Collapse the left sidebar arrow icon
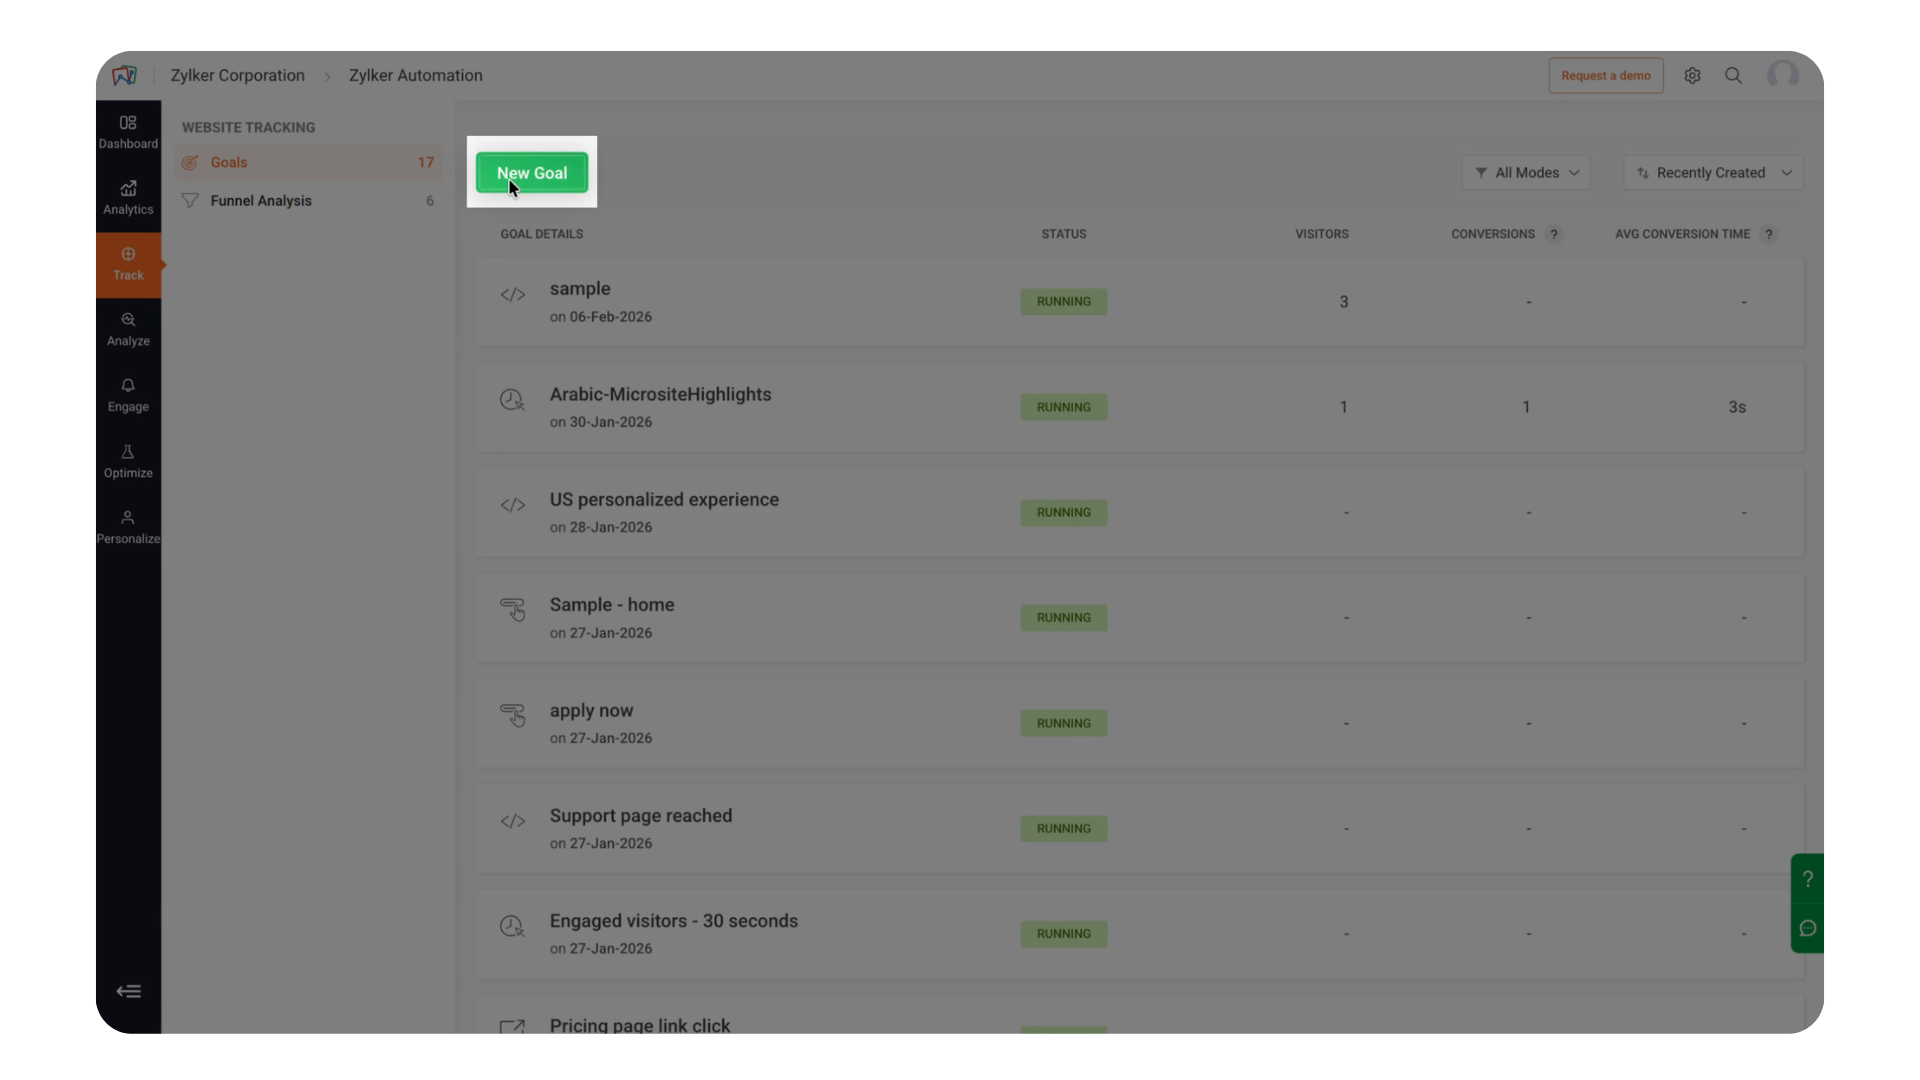 [x=128, y=991]
